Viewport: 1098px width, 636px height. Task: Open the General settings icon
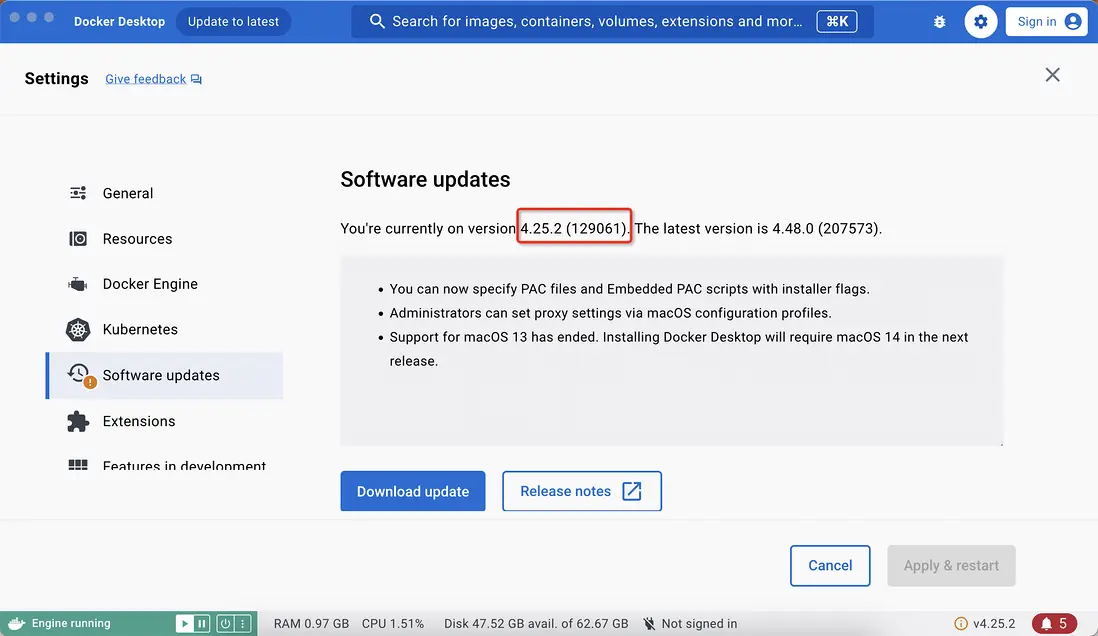pos(78,193)
